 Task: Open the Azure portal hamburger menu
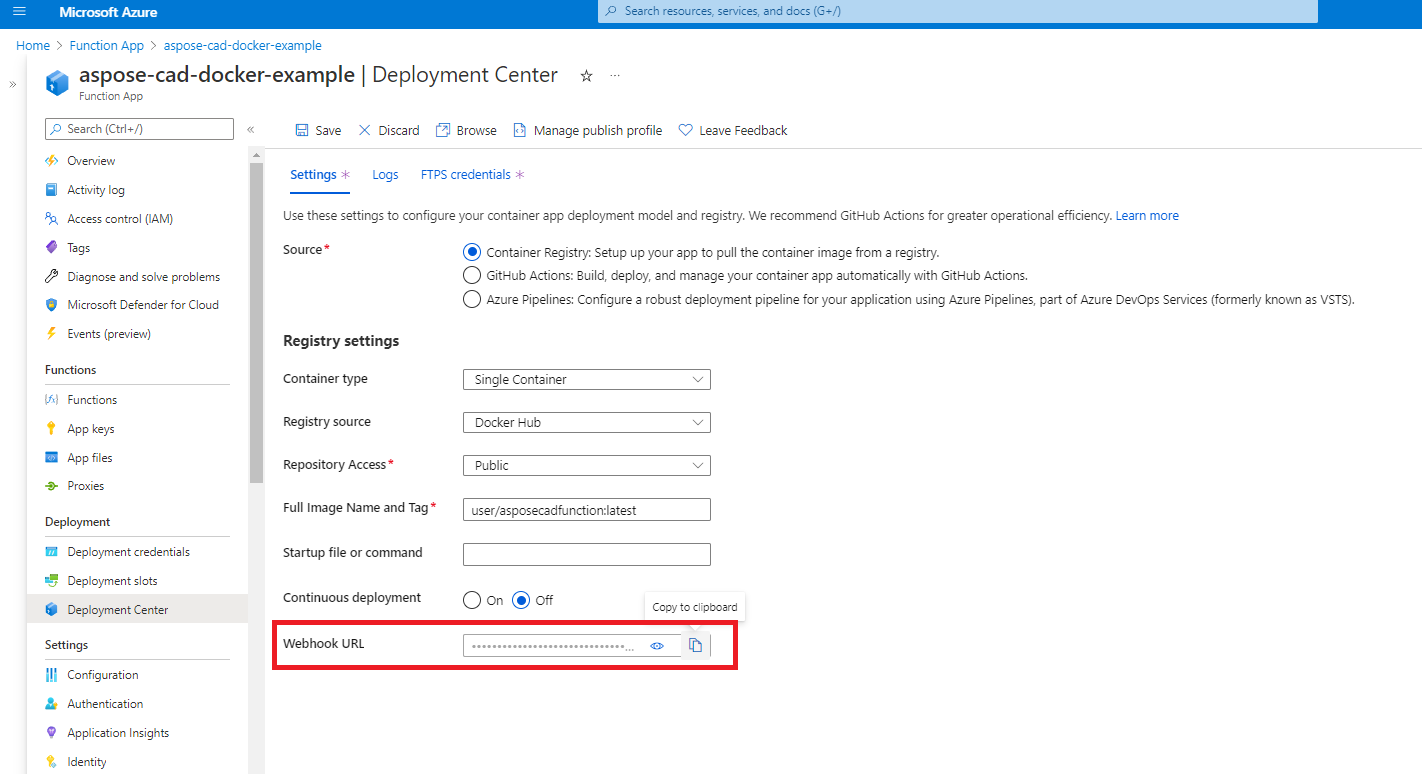pos(19,12)
